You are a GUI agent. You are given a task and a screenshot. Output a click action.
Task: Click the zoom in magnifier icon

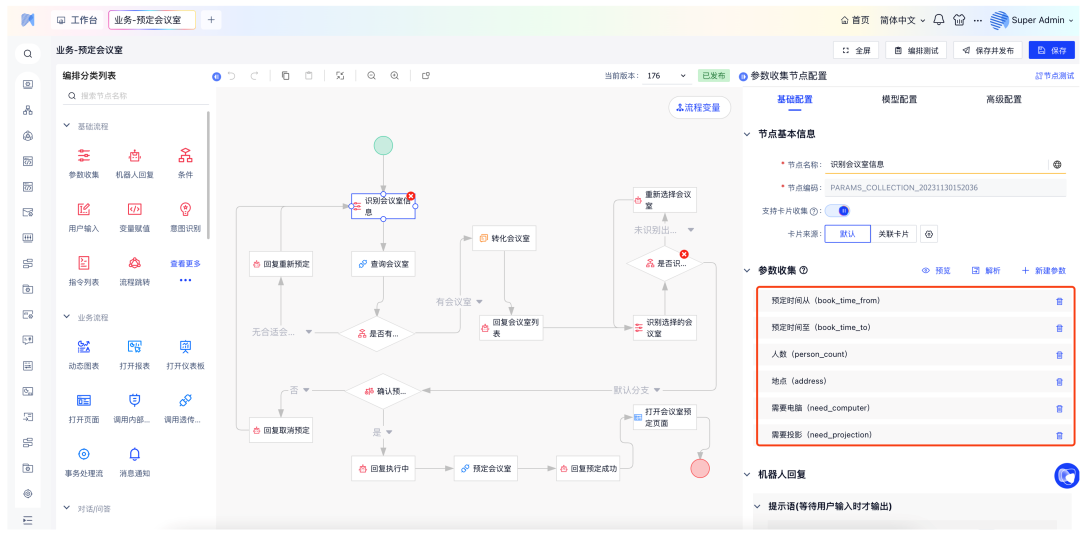[x=395, y=76]
